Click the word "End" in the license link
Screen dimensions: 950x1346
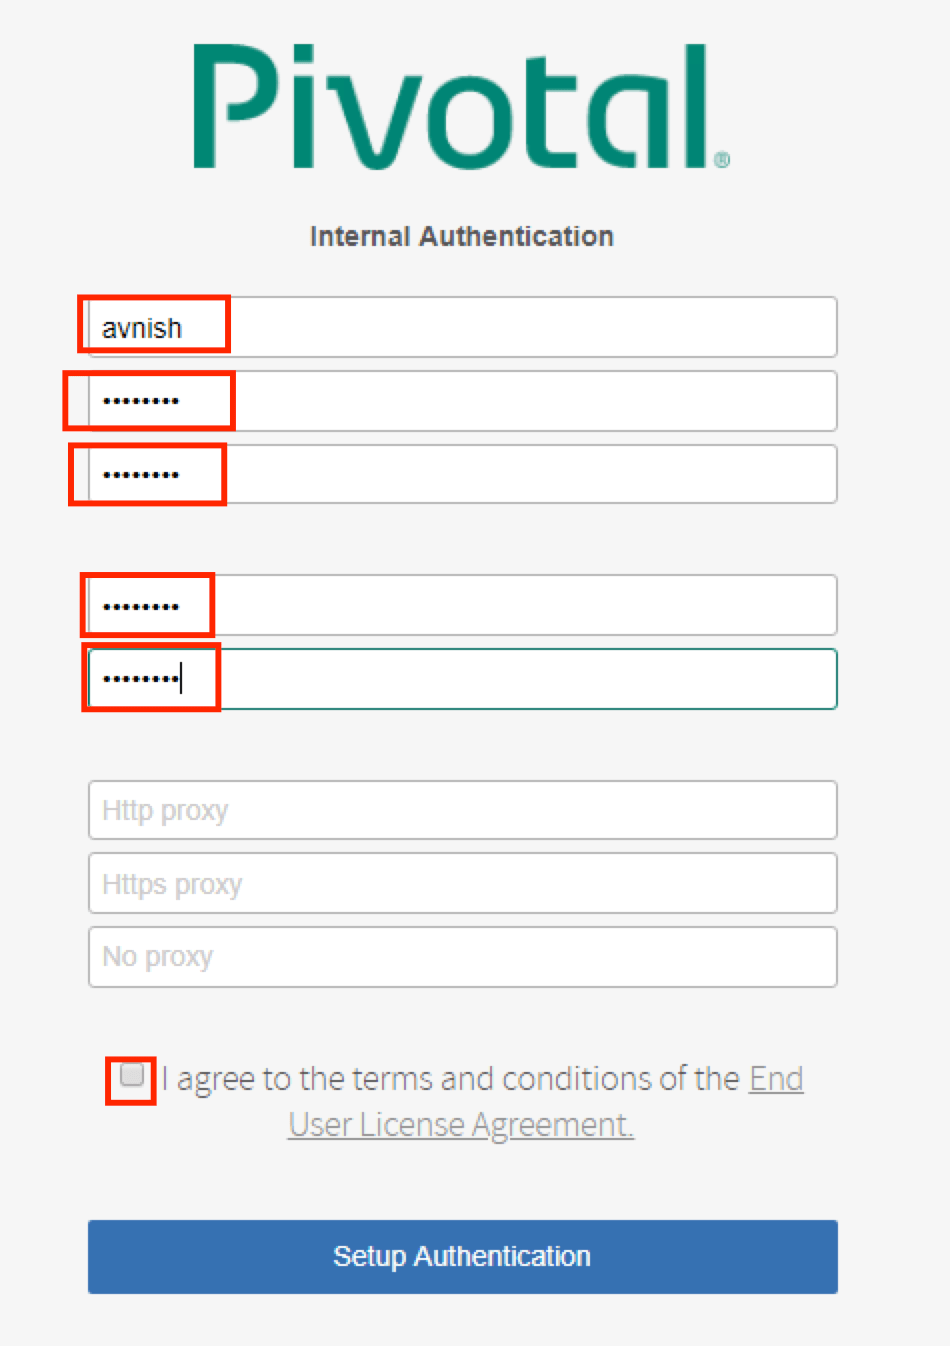[x=776, y=1079]
